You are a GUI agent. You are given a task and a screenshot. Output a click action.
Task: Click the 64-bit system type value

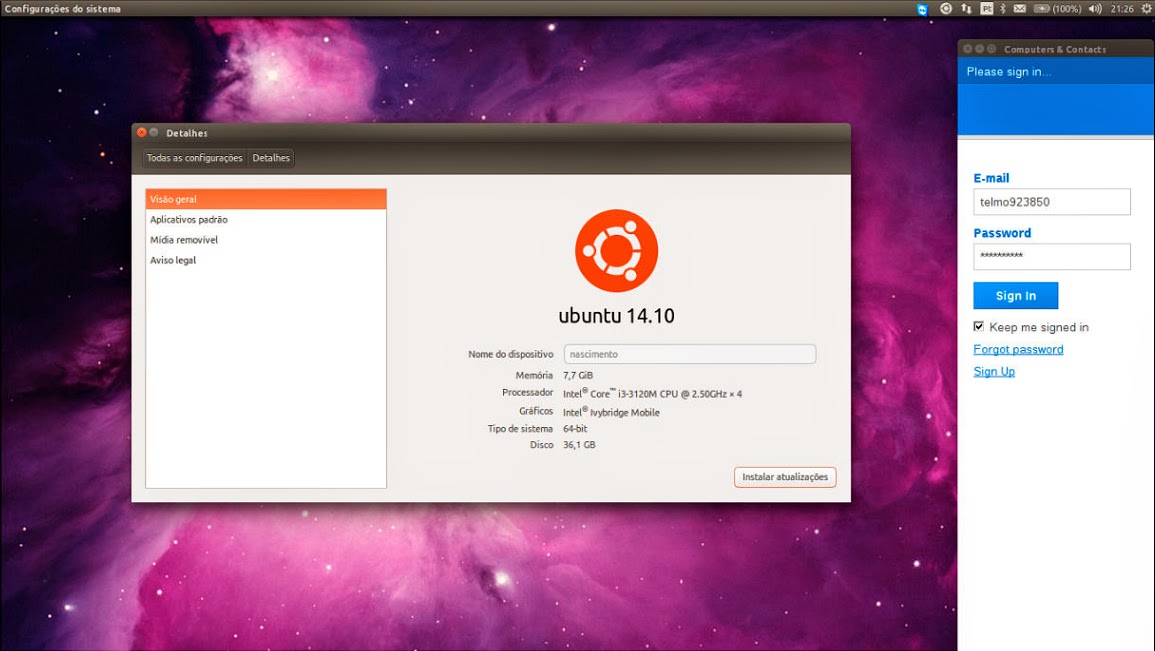click(575, 429)
